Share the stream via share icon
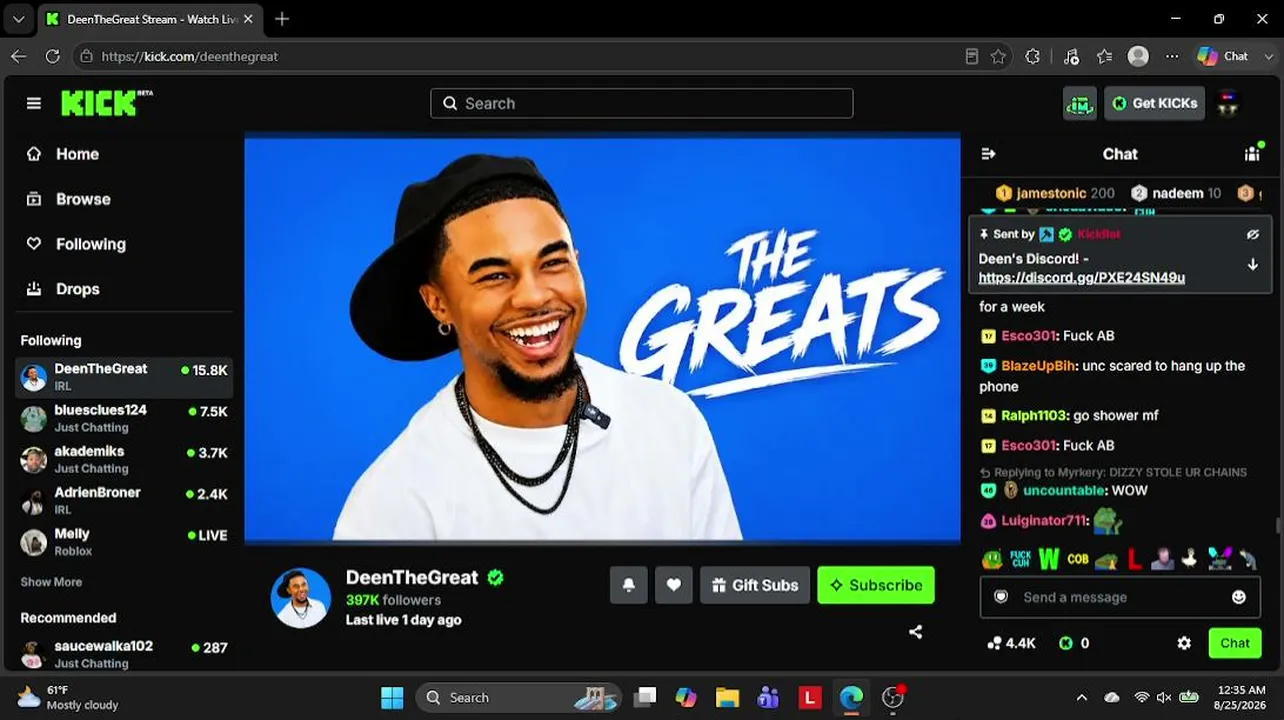 pos(915,632)
